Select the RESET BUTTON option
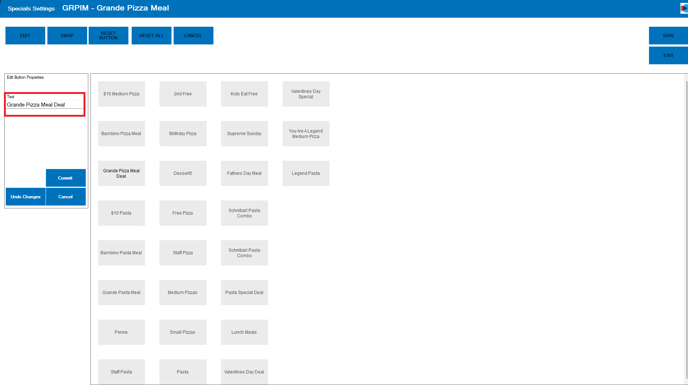Image resolution: width=688 pixels, height=385 pixels. tap(108, 36)
